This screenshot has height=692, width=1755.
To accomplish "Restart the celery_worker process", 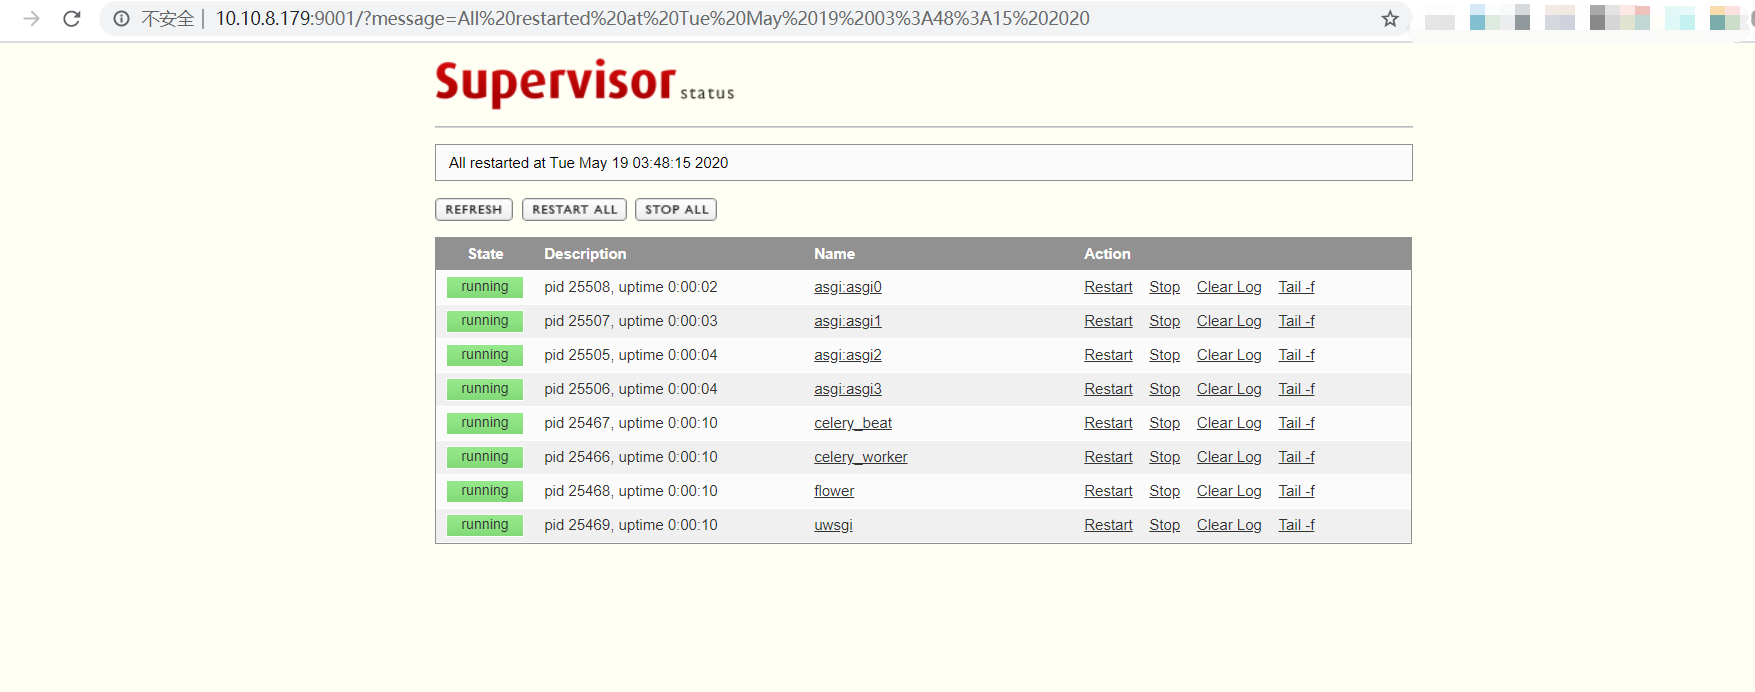I will pyautogui.click(x=1108, y=457).
